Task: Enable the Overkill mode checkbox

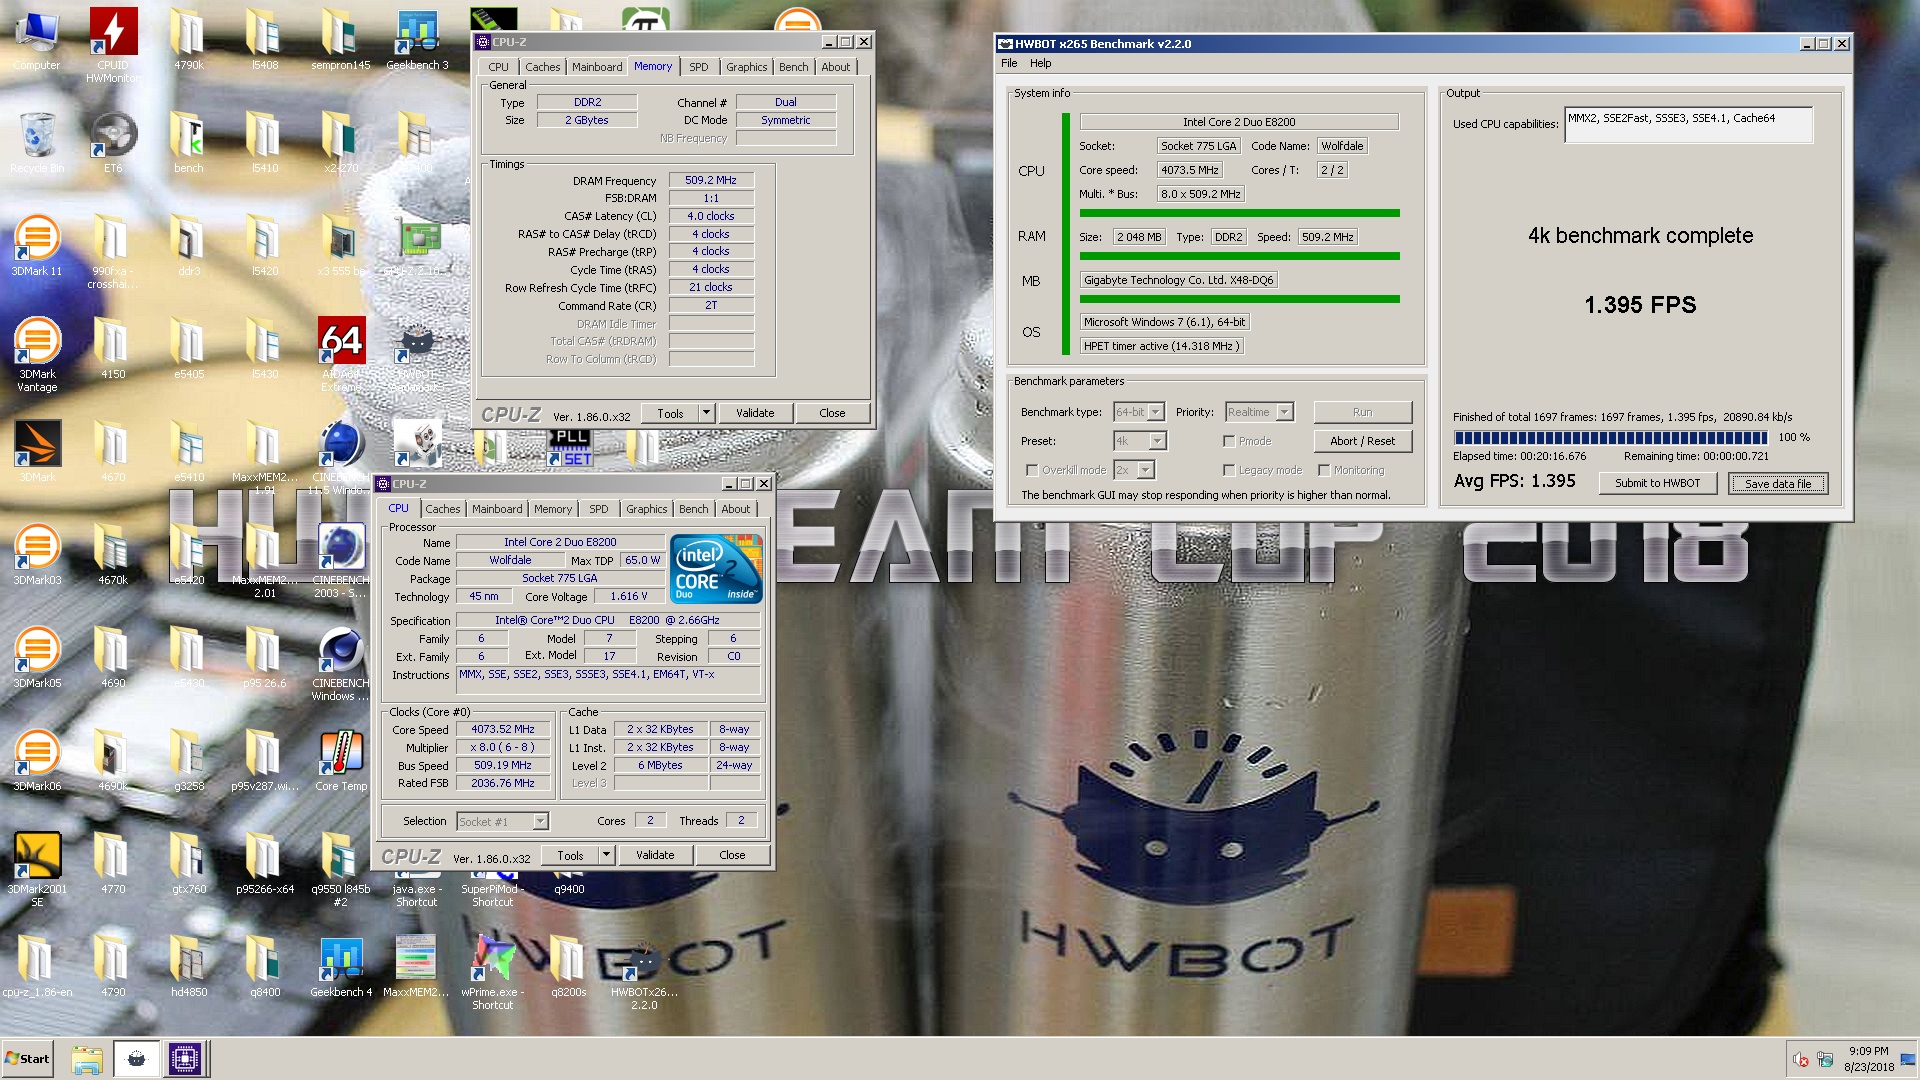Action: point(1032,470)
